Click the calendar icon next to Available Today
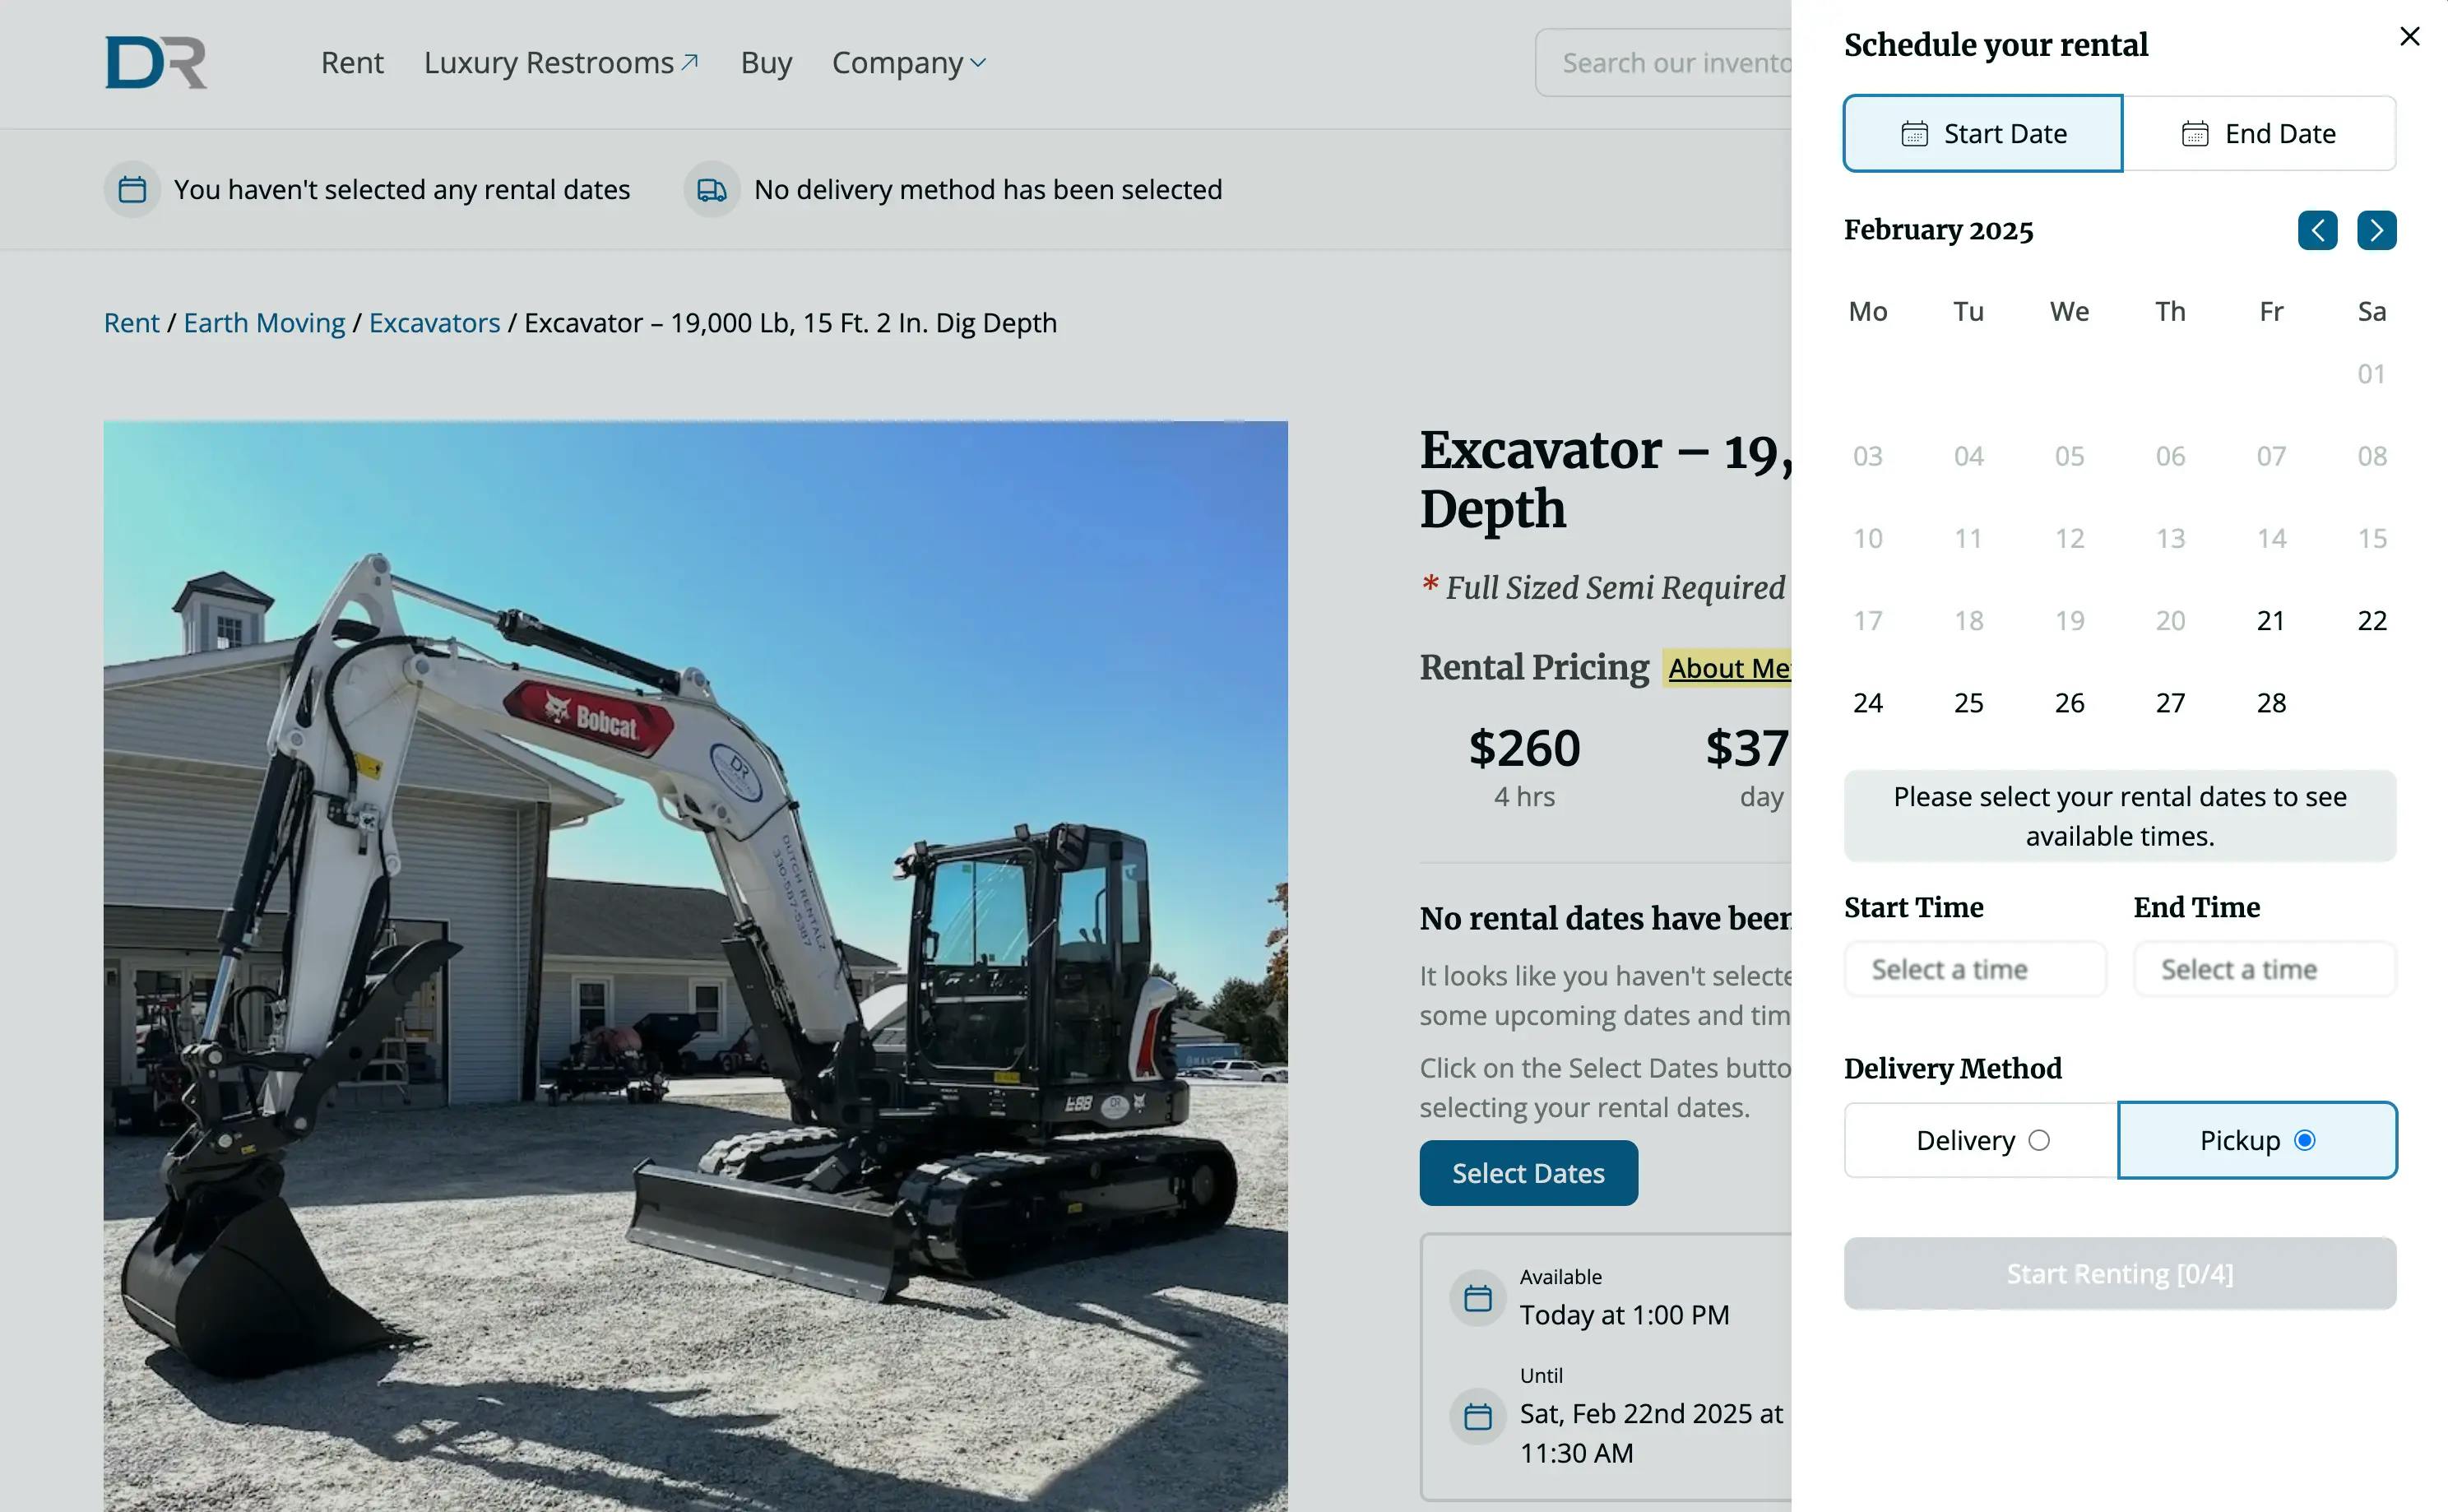Viewport: 2448px width, 1512px height. click(1476, 1297)
